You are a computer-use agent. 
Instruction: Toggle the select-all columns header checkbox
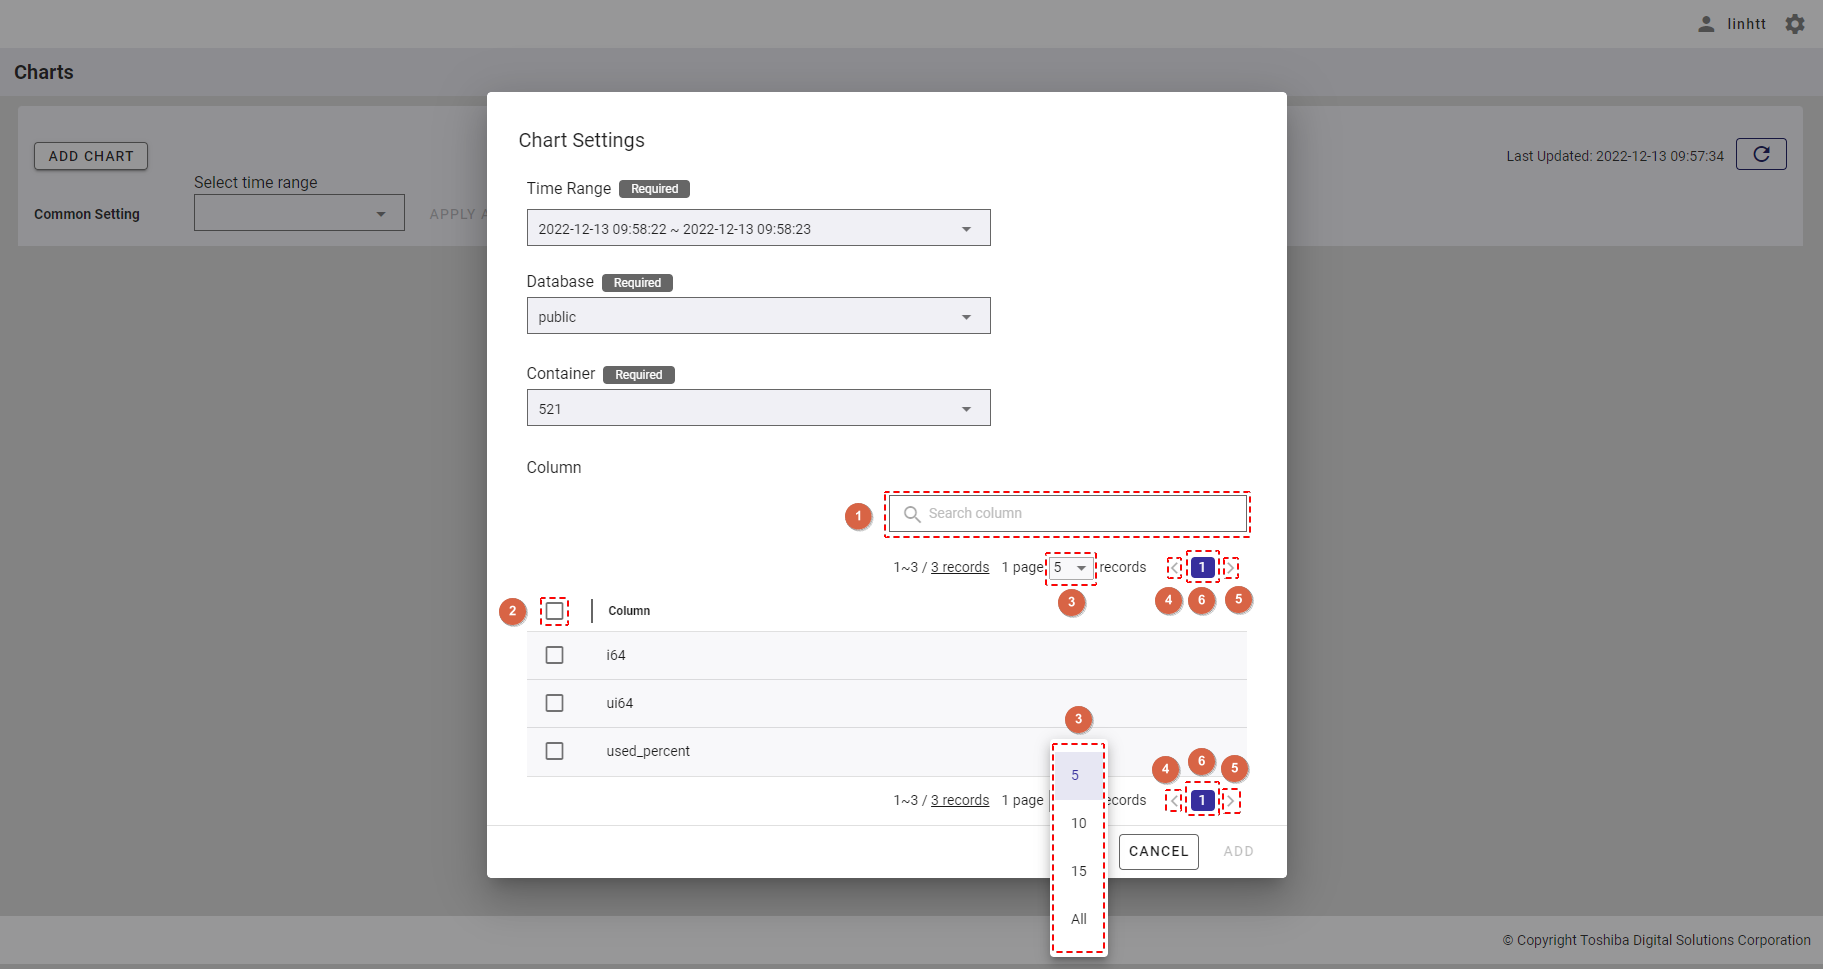(x=554, y=611)
